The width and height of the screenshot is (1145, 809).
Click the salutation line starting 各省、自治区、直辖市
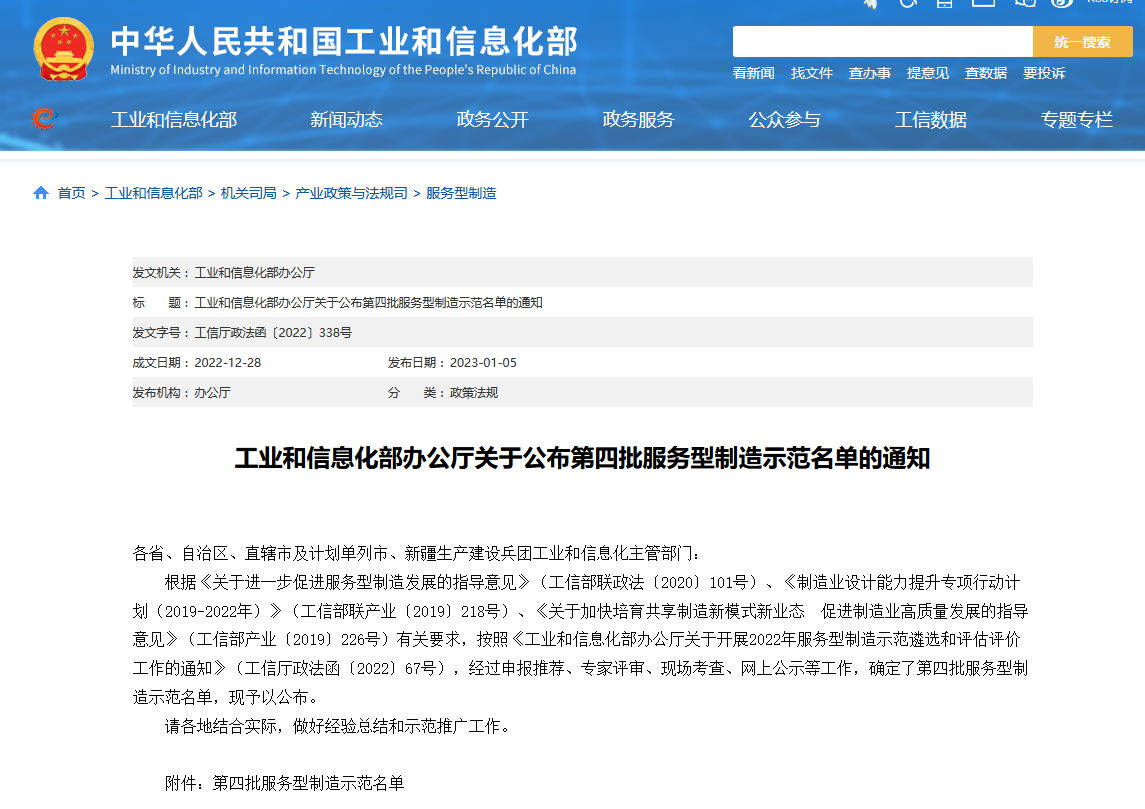pos(416,553)
